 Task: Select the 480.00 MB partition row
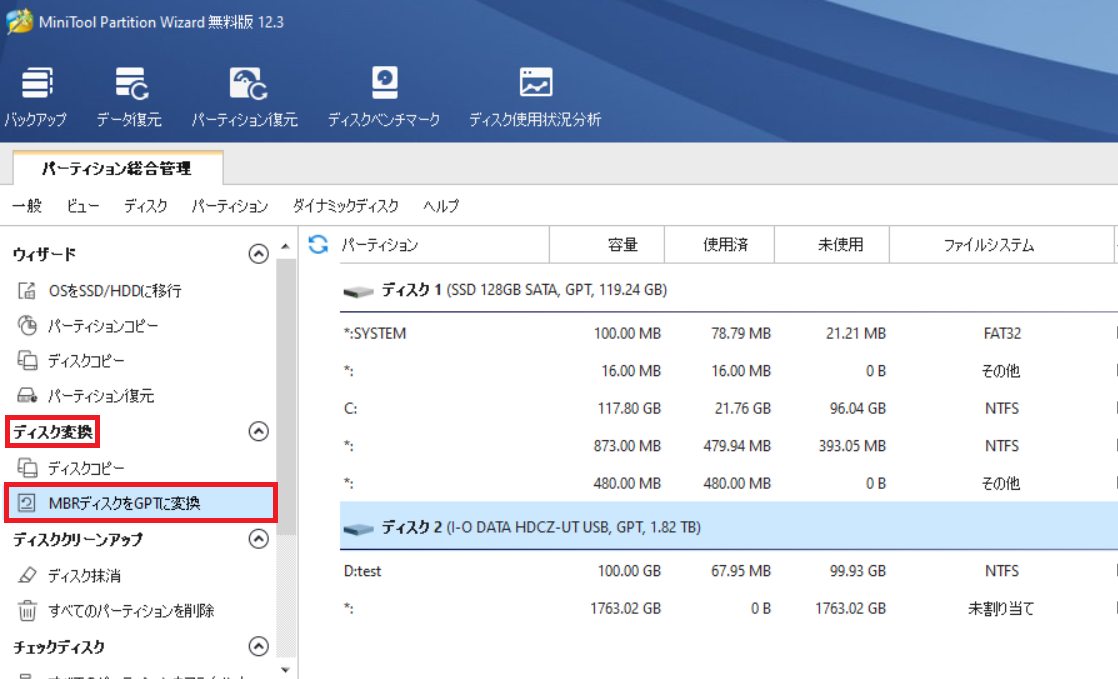click(x=729, y=483)
